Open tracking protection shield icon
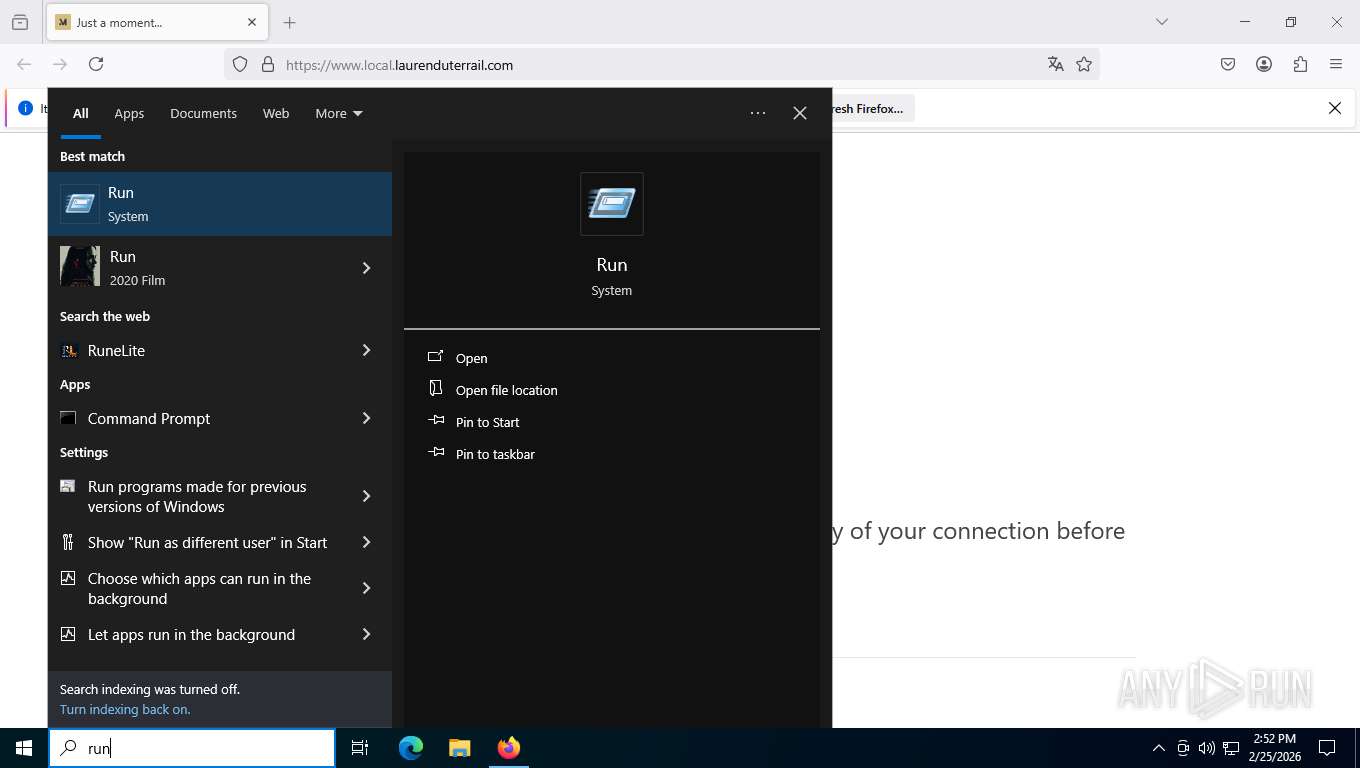1360x768 pixels. (x=240, y=64)
